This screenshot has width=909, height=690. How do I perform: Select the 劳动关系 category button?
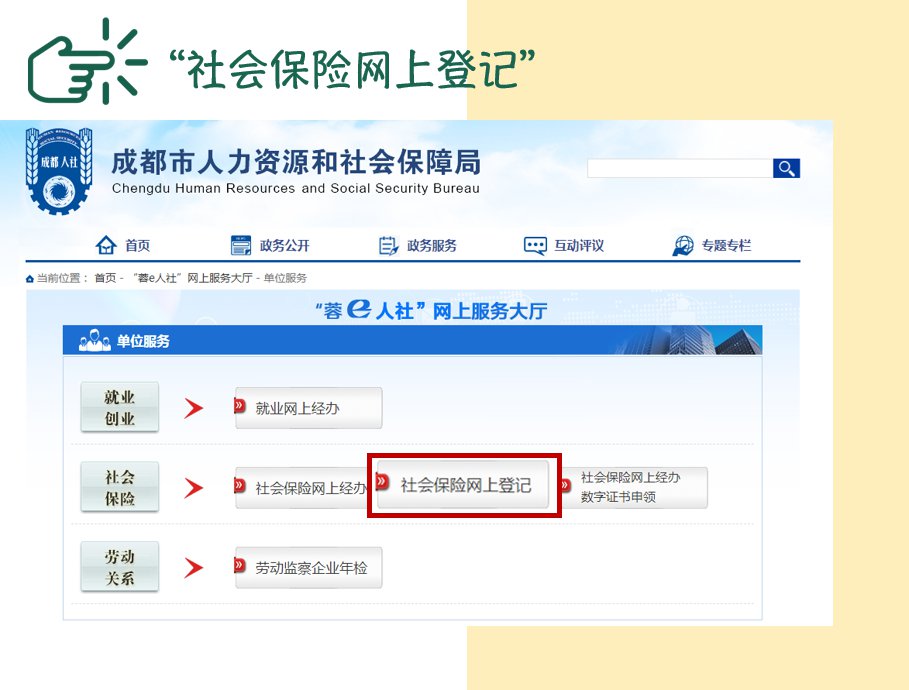click(x=119, y=566)
